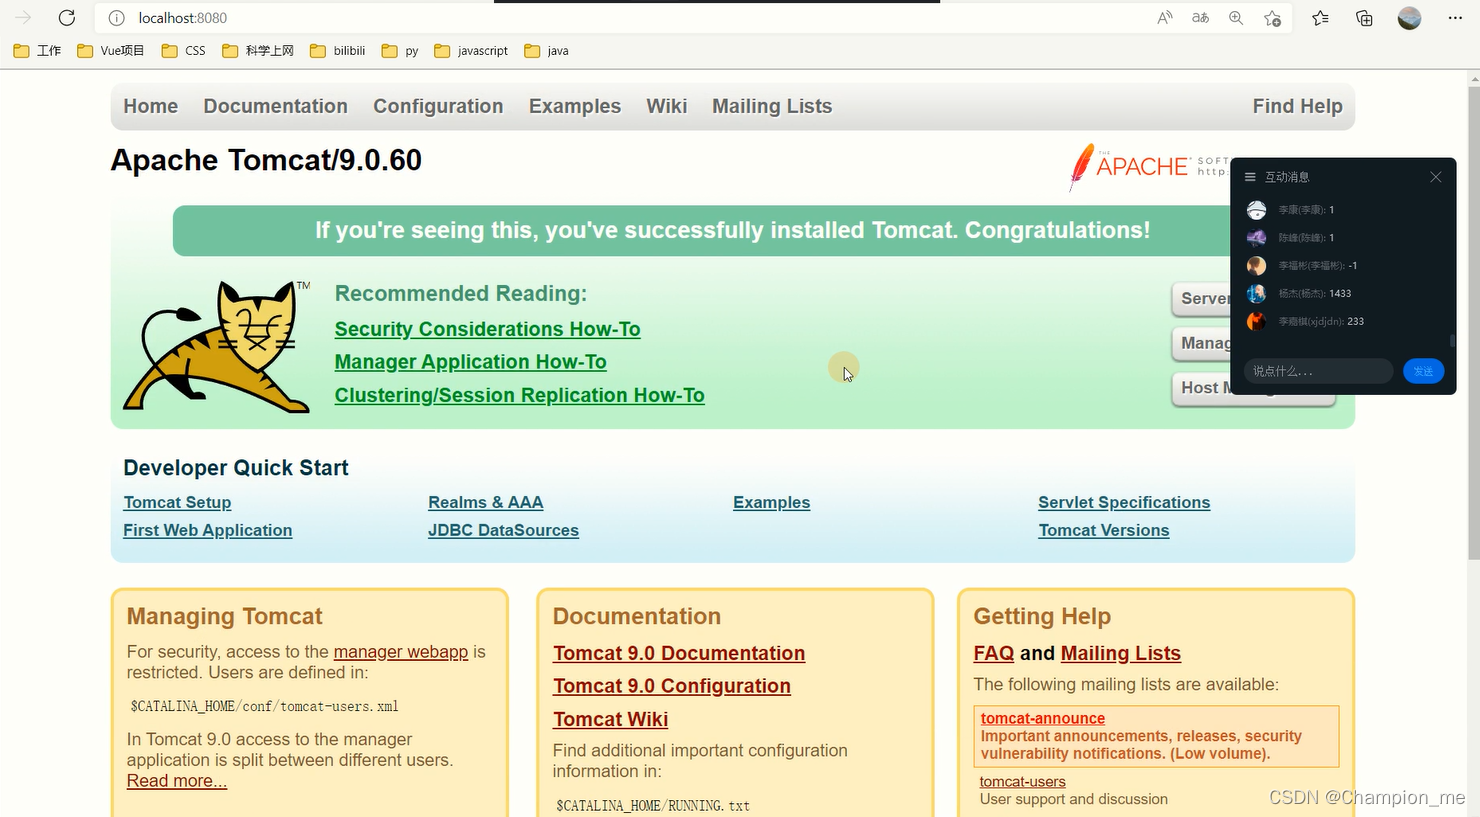Open First Web Application link
1480x817 pixels.
(x=208, y=530)
